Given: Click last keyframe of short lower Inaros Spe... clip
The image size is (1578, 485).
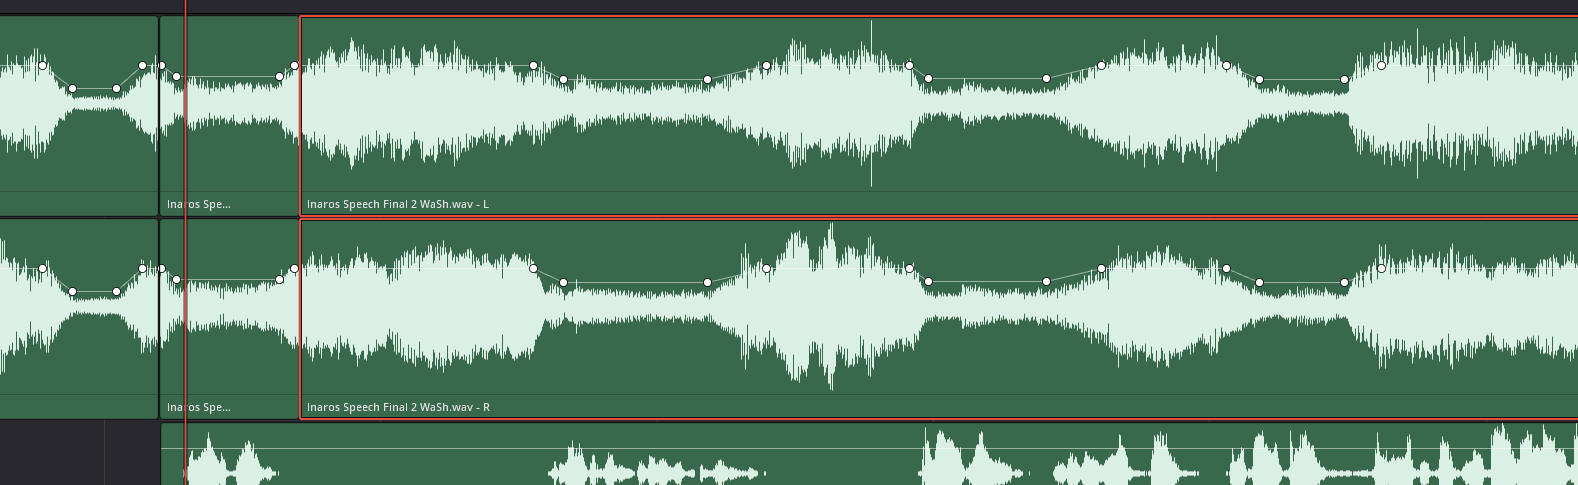Looking at the screenshot, I should 294,269.
